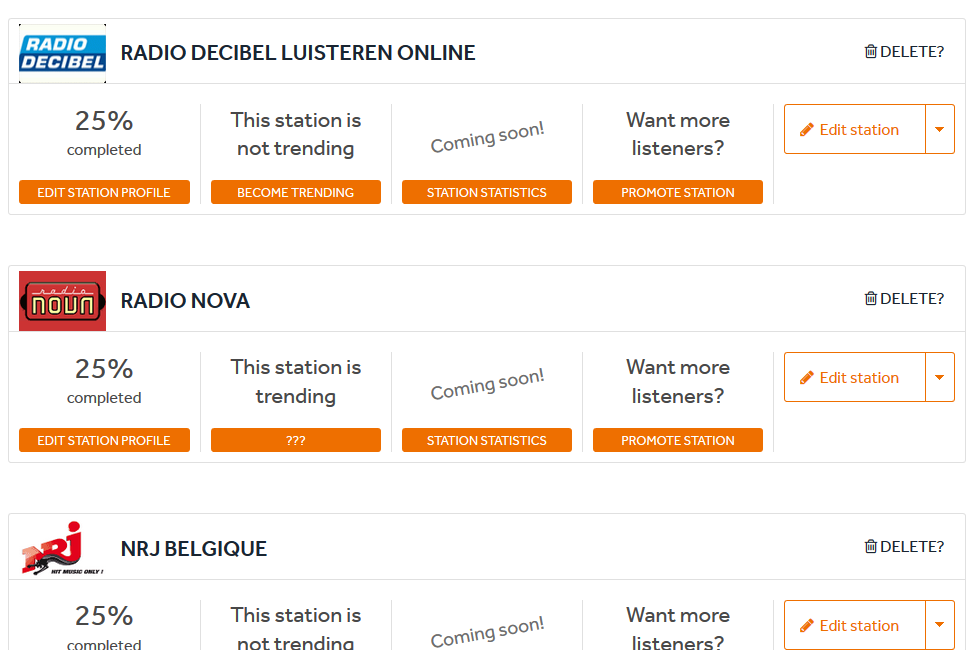Click the NRJ Belgique station logo
The width and height of the screenshot is (980, 650).
click(62, 548)
